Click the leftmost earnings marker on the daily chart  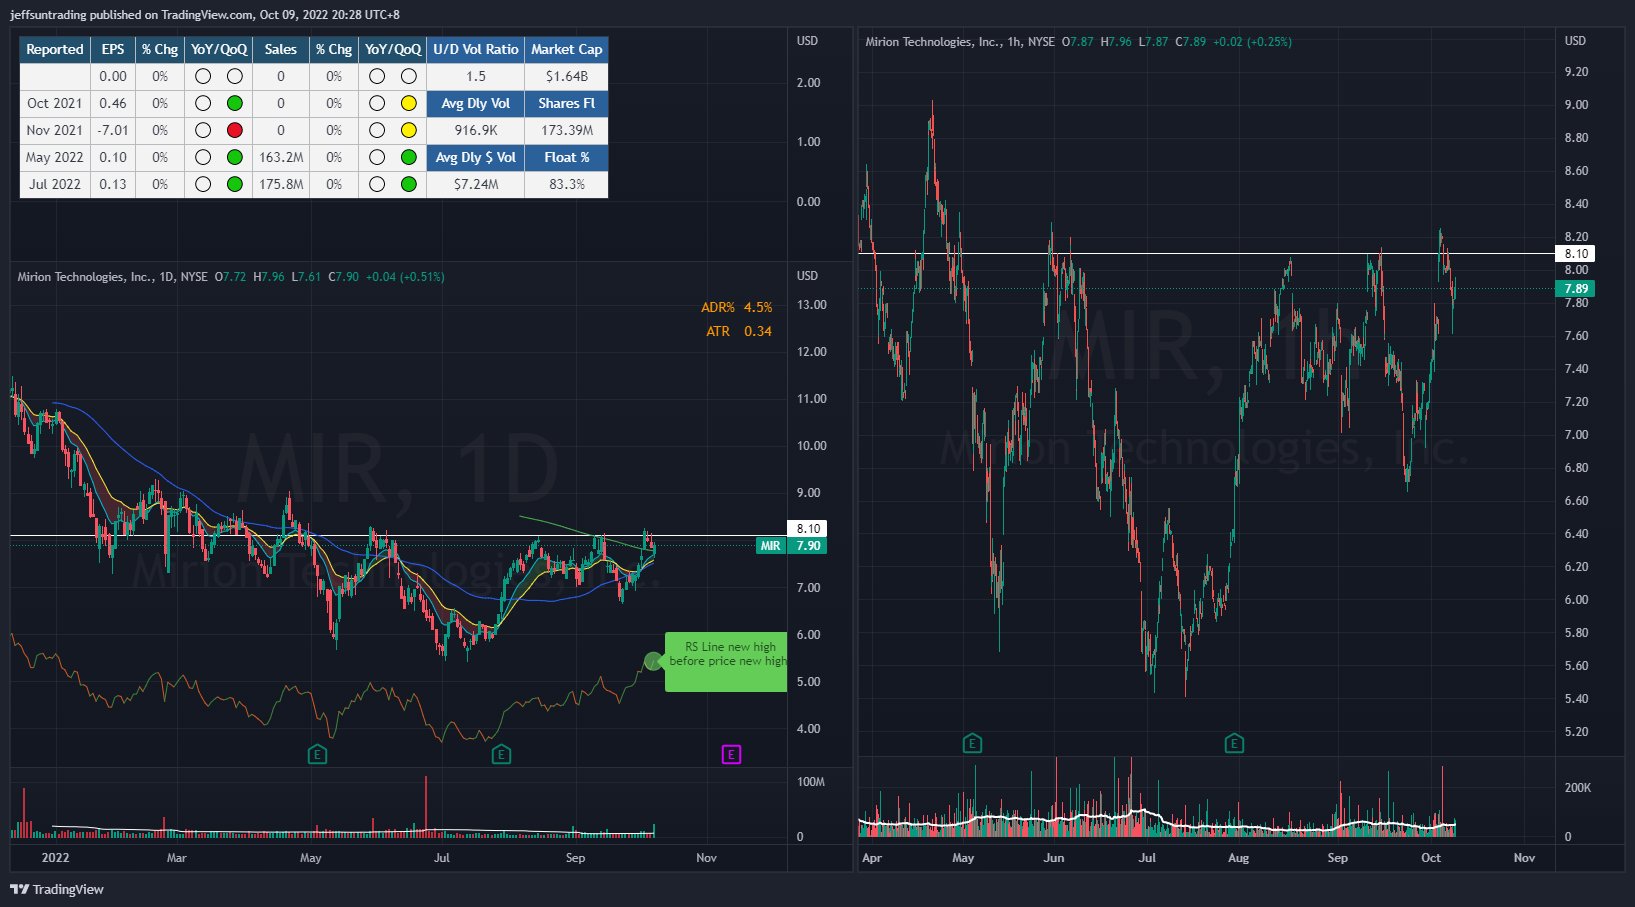[317, 754]
